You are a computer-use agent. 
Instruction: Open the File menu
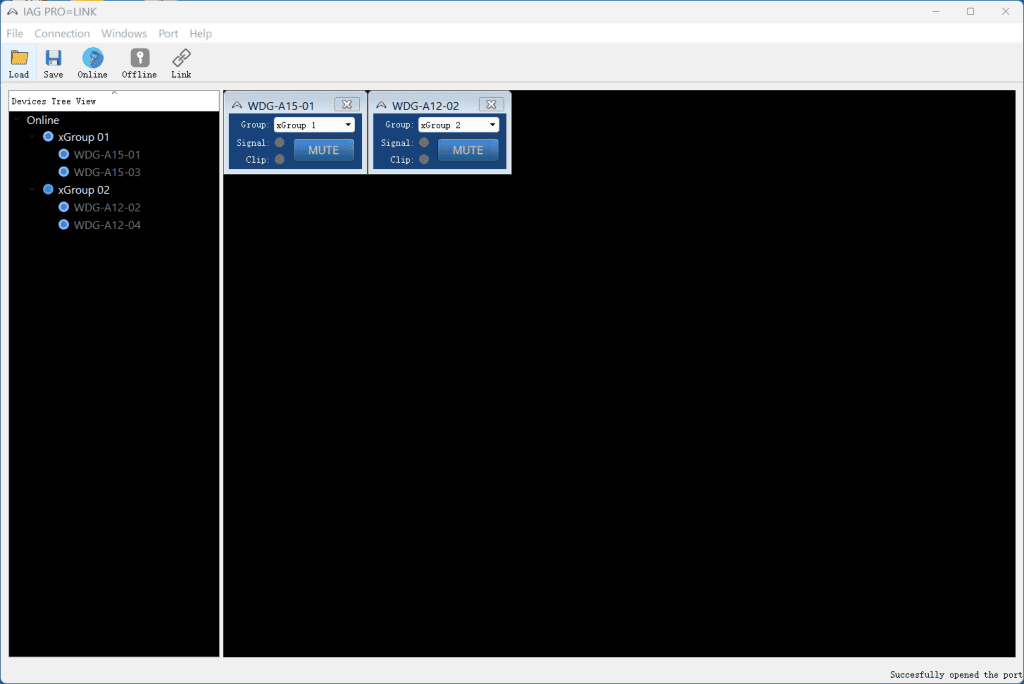14,33
